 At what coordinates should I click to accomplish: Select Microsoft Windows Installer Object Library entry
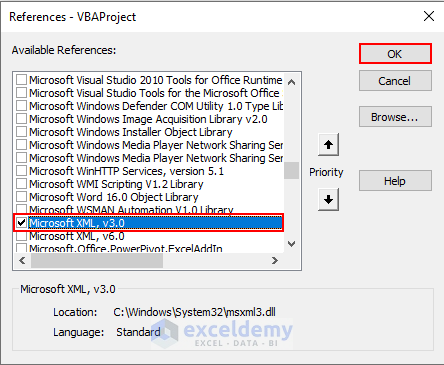click(131, 132)
